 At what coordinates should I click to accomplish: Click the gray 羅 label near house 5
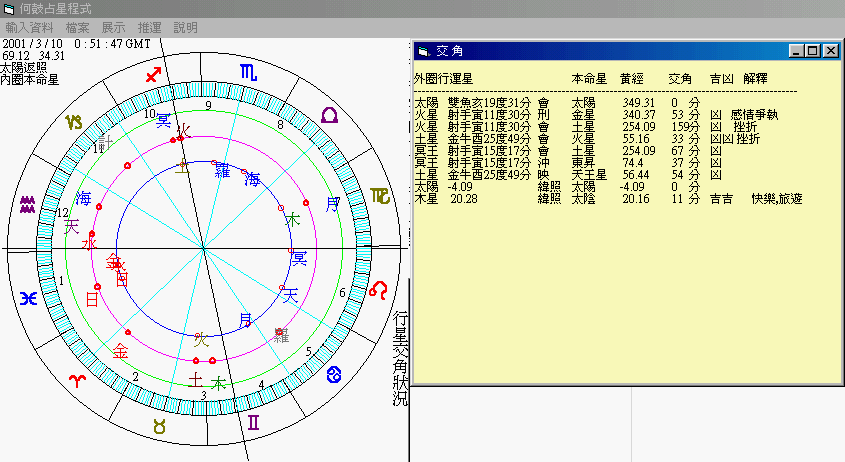281,335
